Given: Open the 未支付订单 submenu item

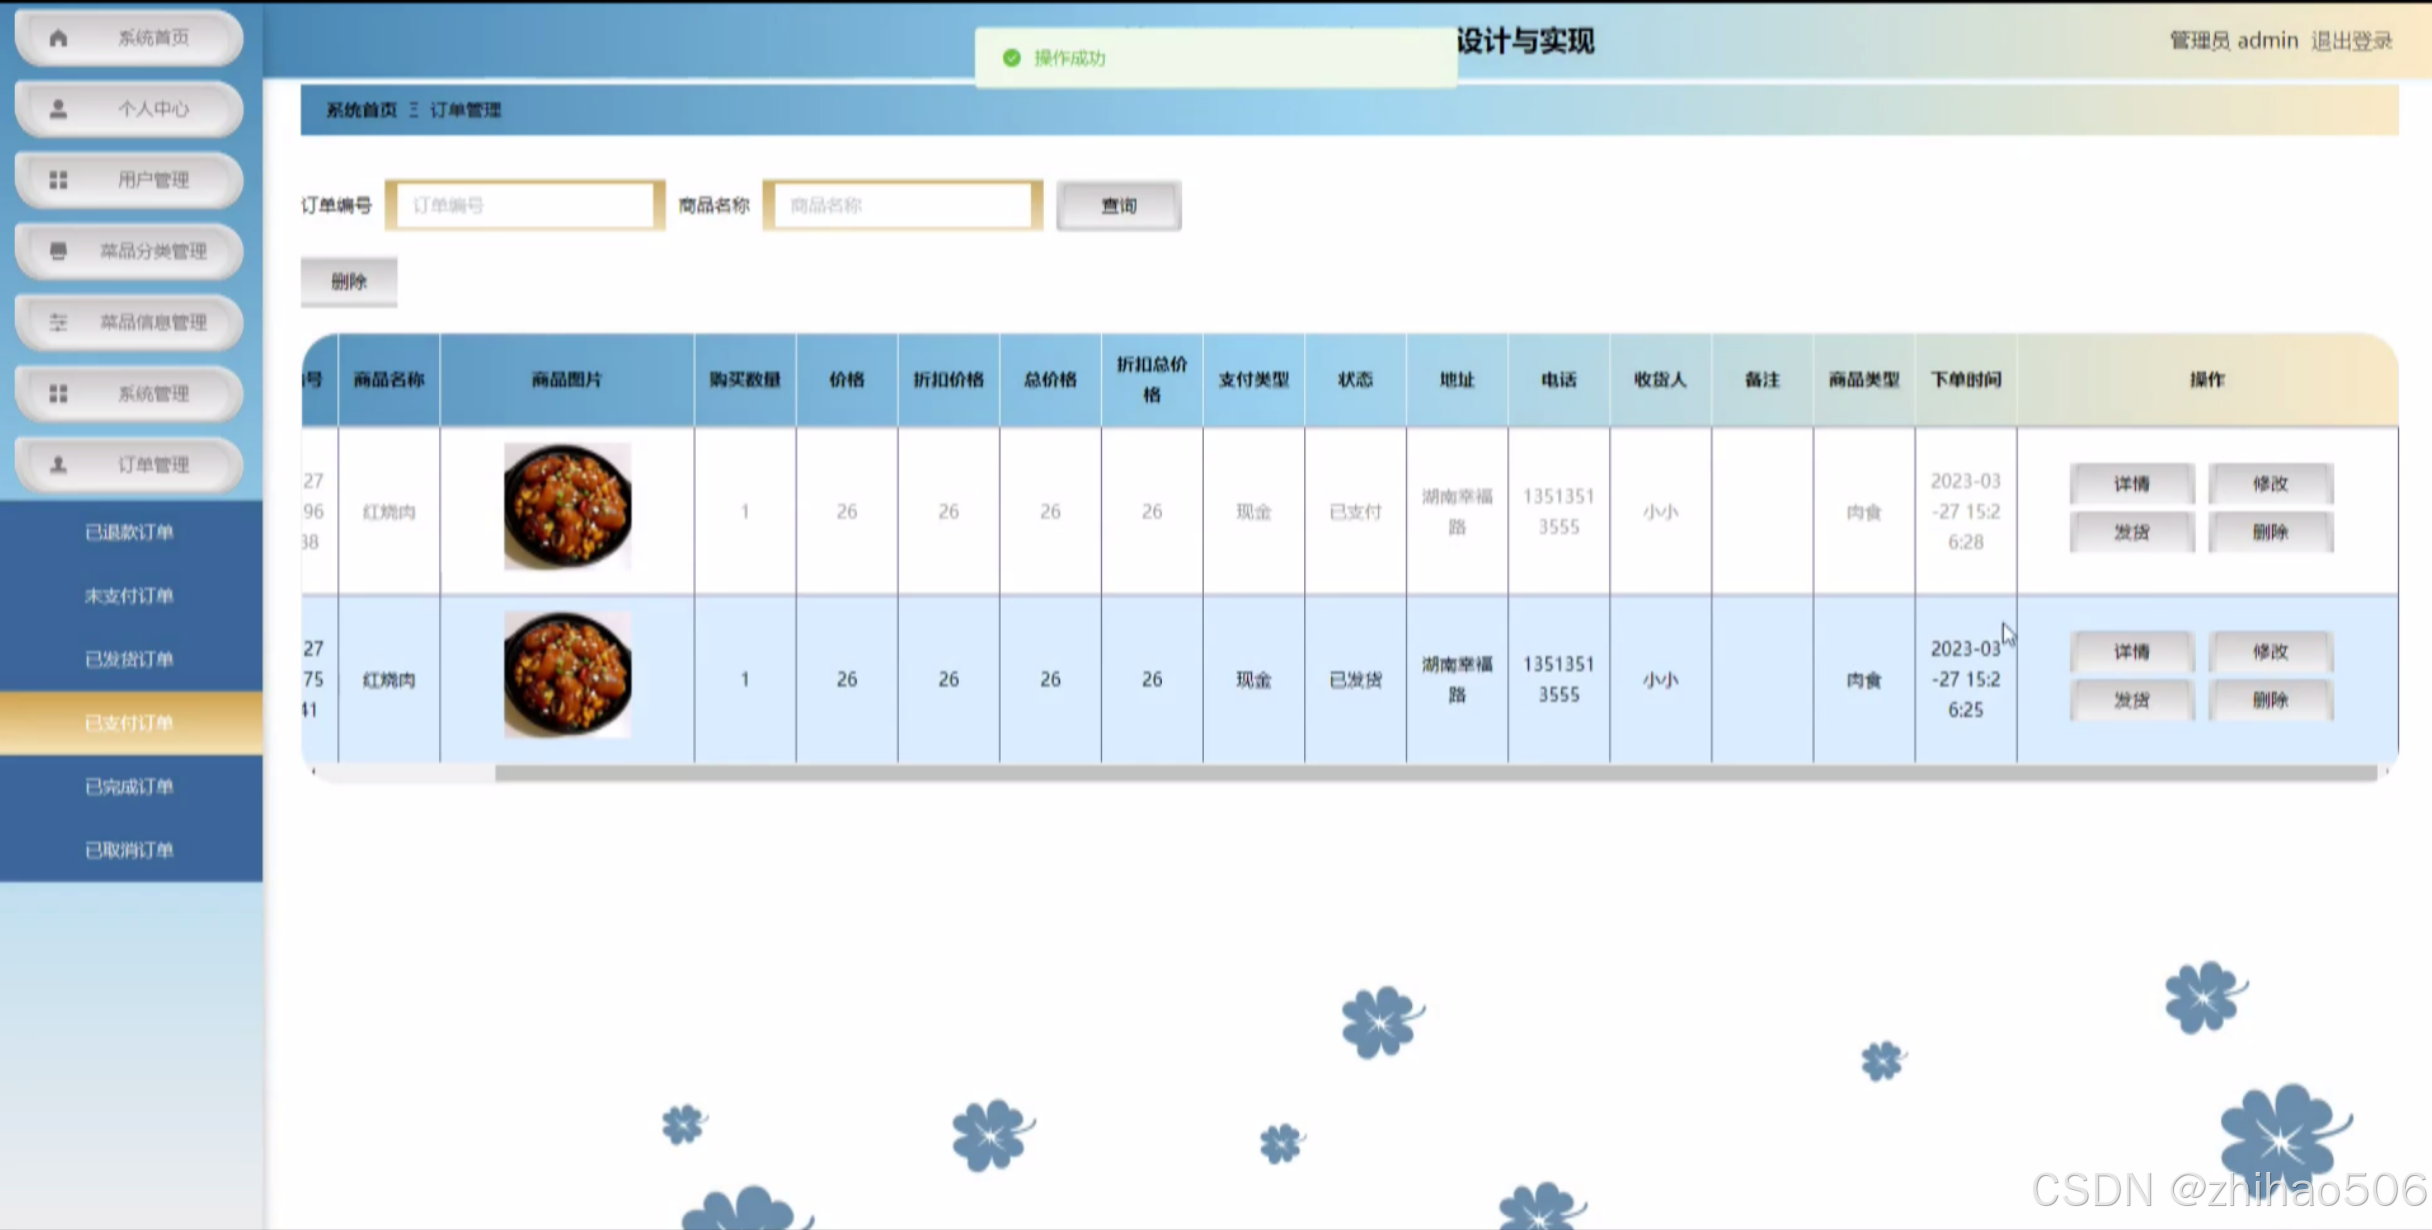Looking at the screenshot, I should click(130, 596).
